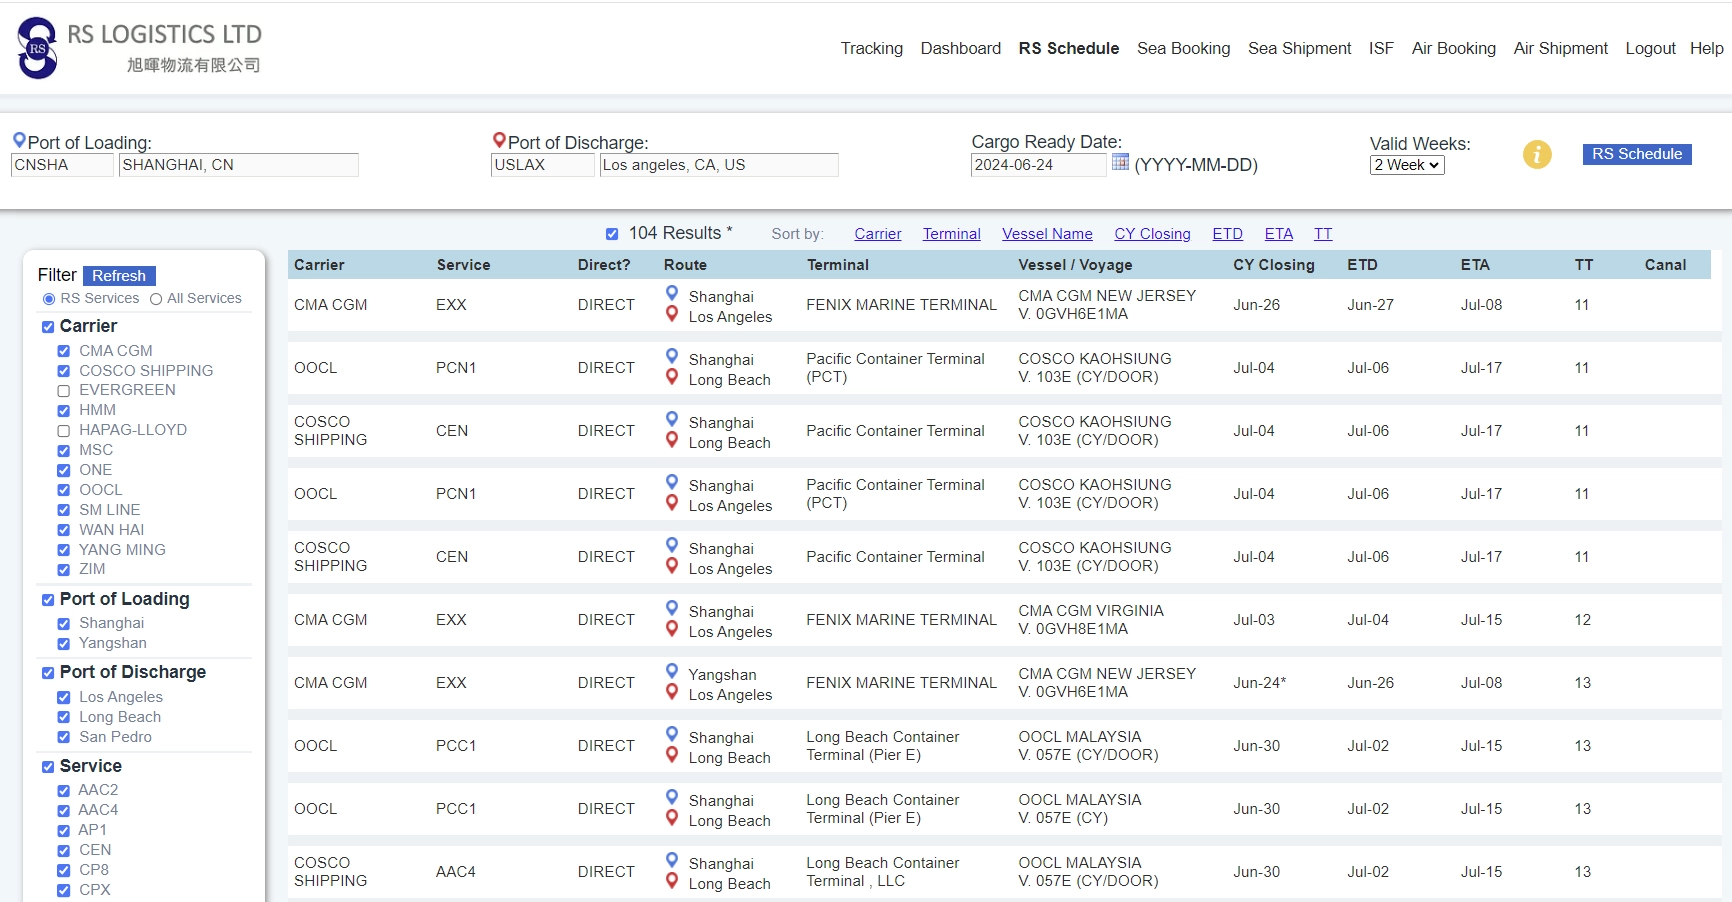This screenshot has height=902, width=1732.
Task: Click the RS Logistics logo
Action: pos(139,48)
